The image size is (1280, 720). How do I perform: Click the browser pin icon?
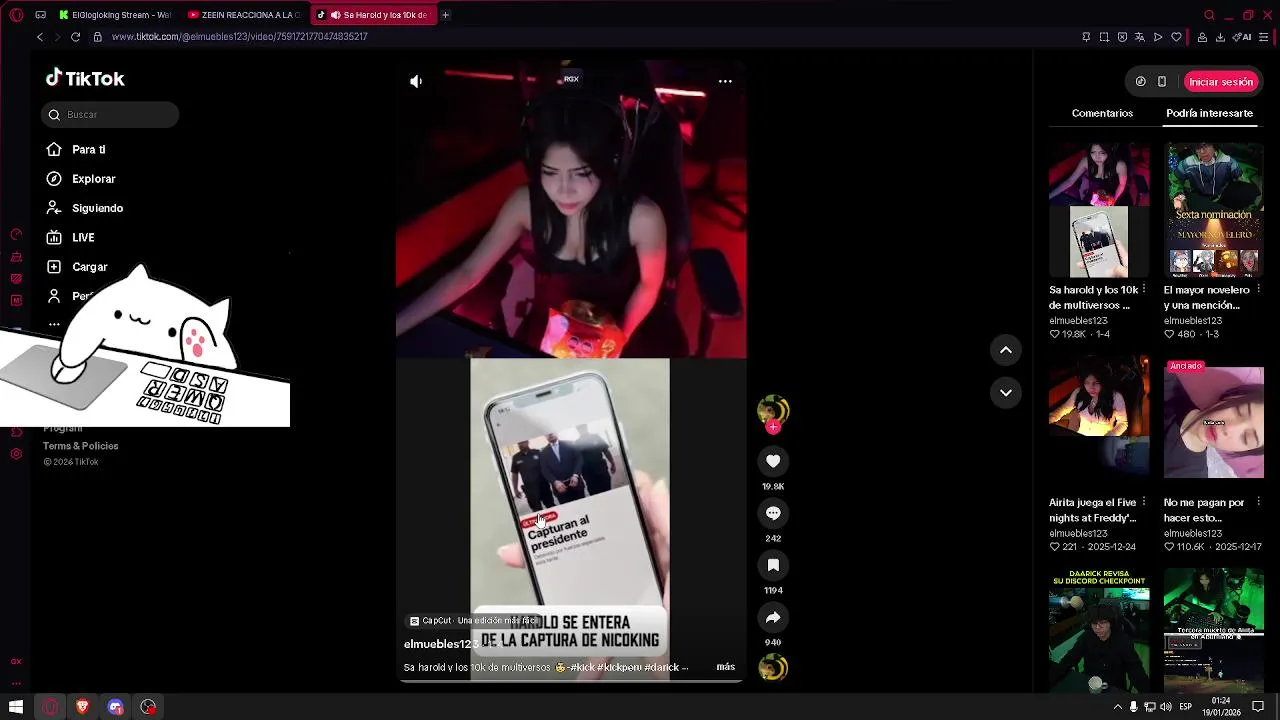coord(1086,37)
